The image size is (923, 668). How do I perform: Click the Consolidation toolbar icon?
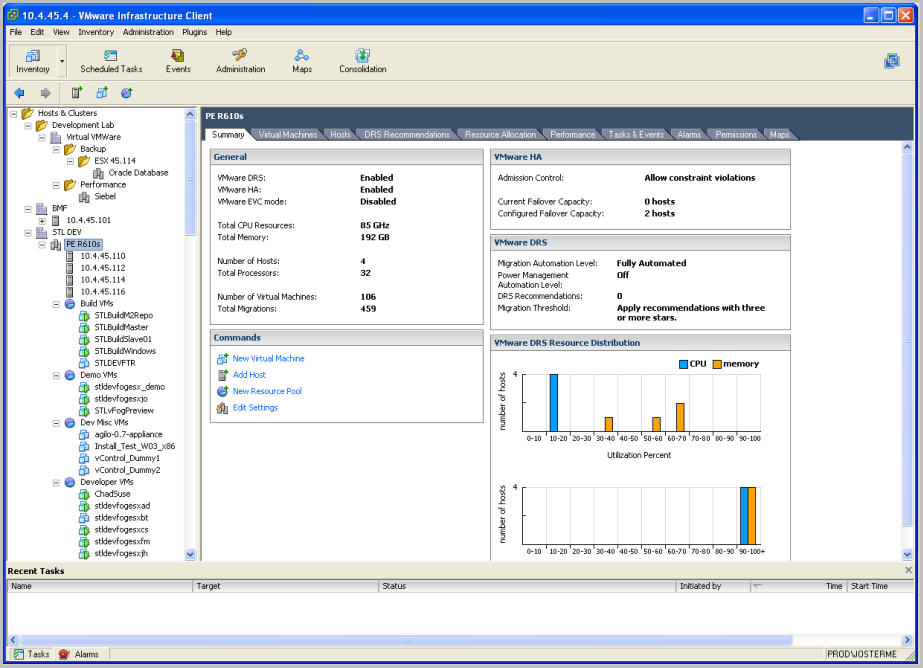(362, 60)
